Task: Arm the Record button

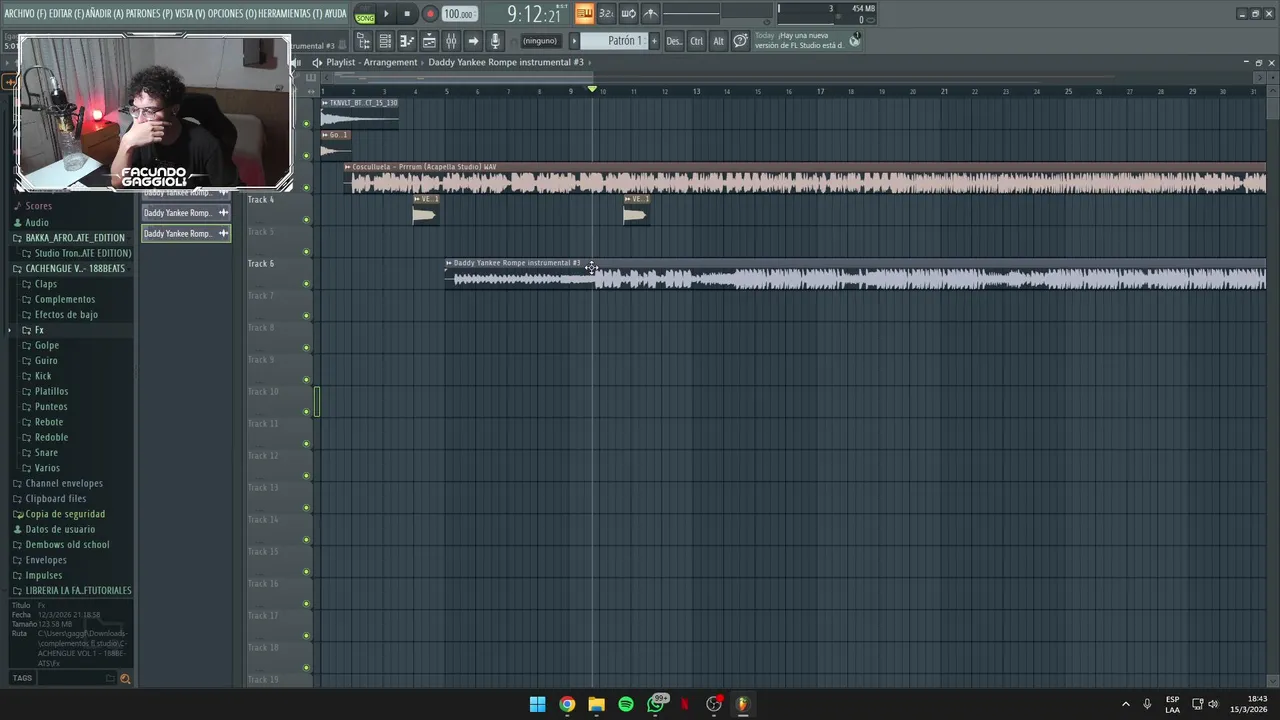Action: [430, 14]
